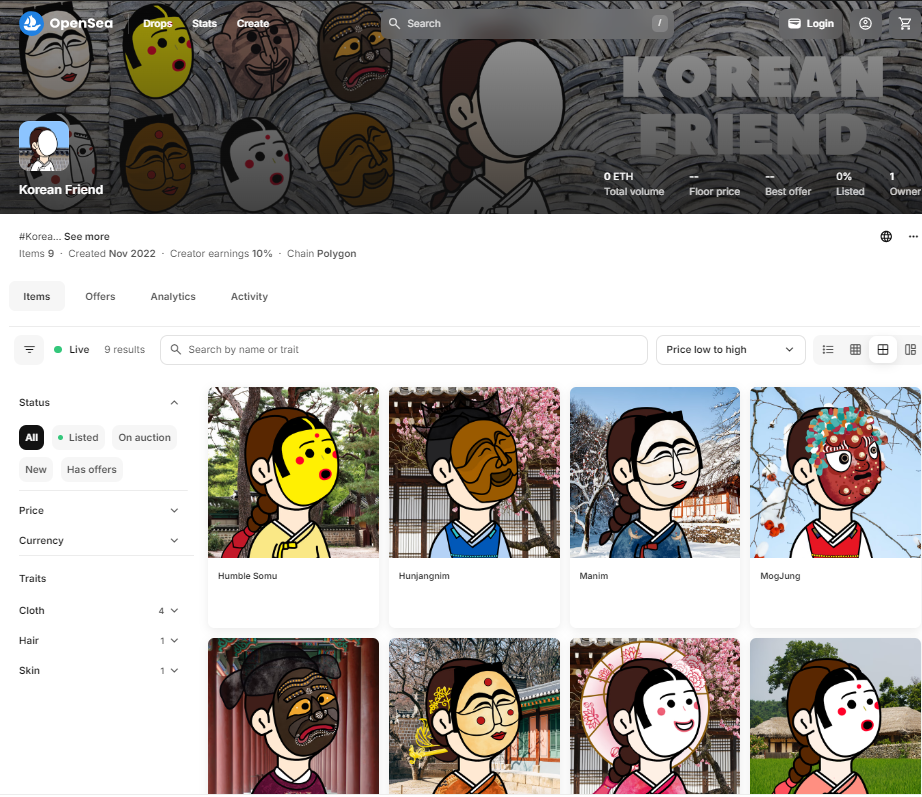Viewport: 922px width, 797px height.
Task: Open the Price low to high dropdown
Action: pyautogui.click(x=730, y=350)
